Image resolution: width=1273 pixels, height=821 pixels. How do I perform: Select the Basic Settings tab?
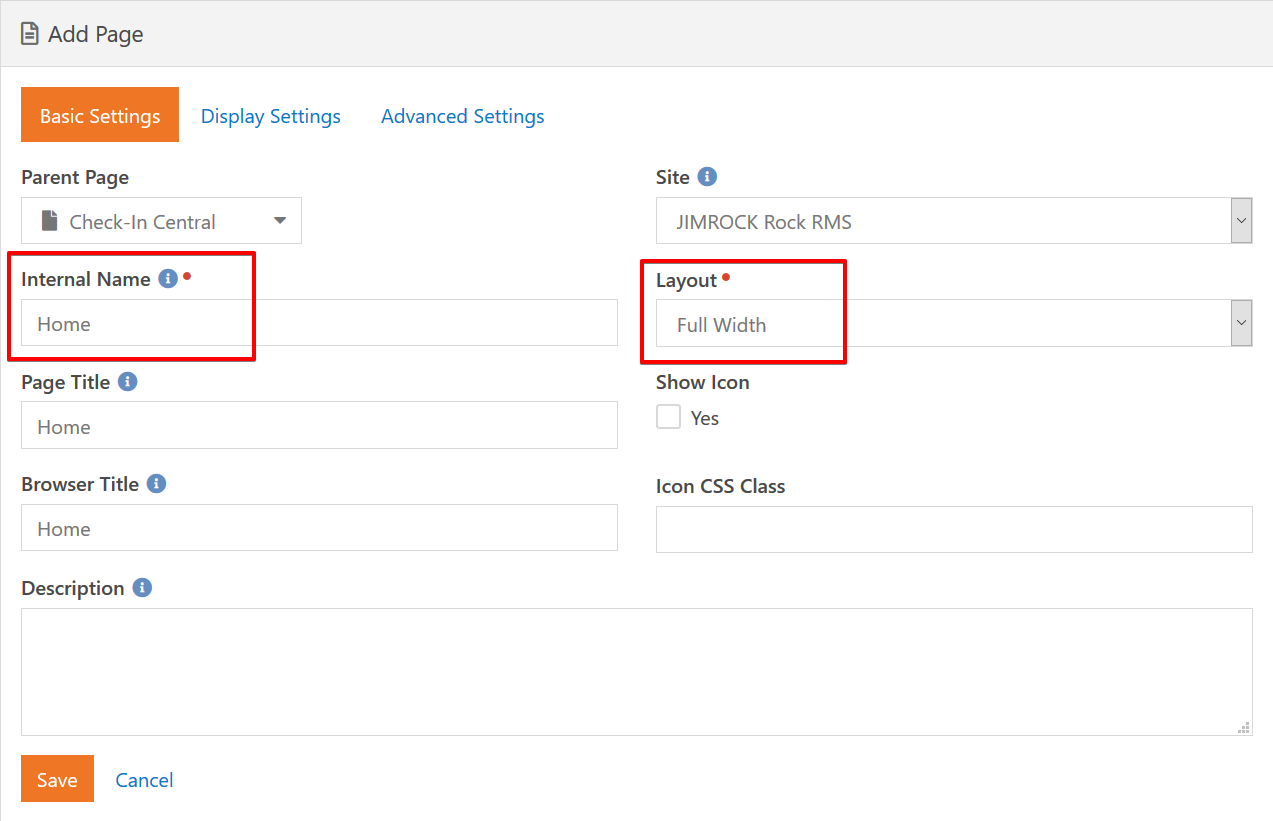point(100,115)
